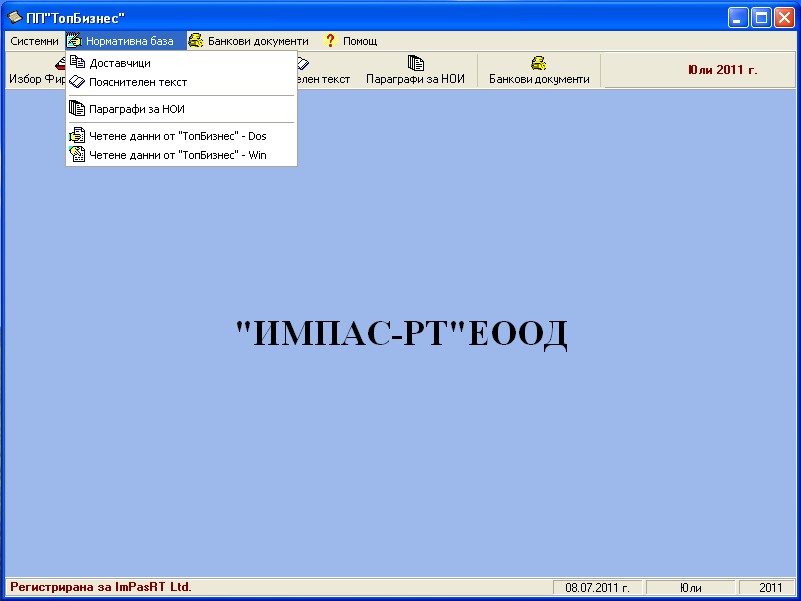Image resolution: width=801 pixels, height=601 pixels.
Task: Maximize the ПП"ТопБизнес" window
Action: pos(761,18)
